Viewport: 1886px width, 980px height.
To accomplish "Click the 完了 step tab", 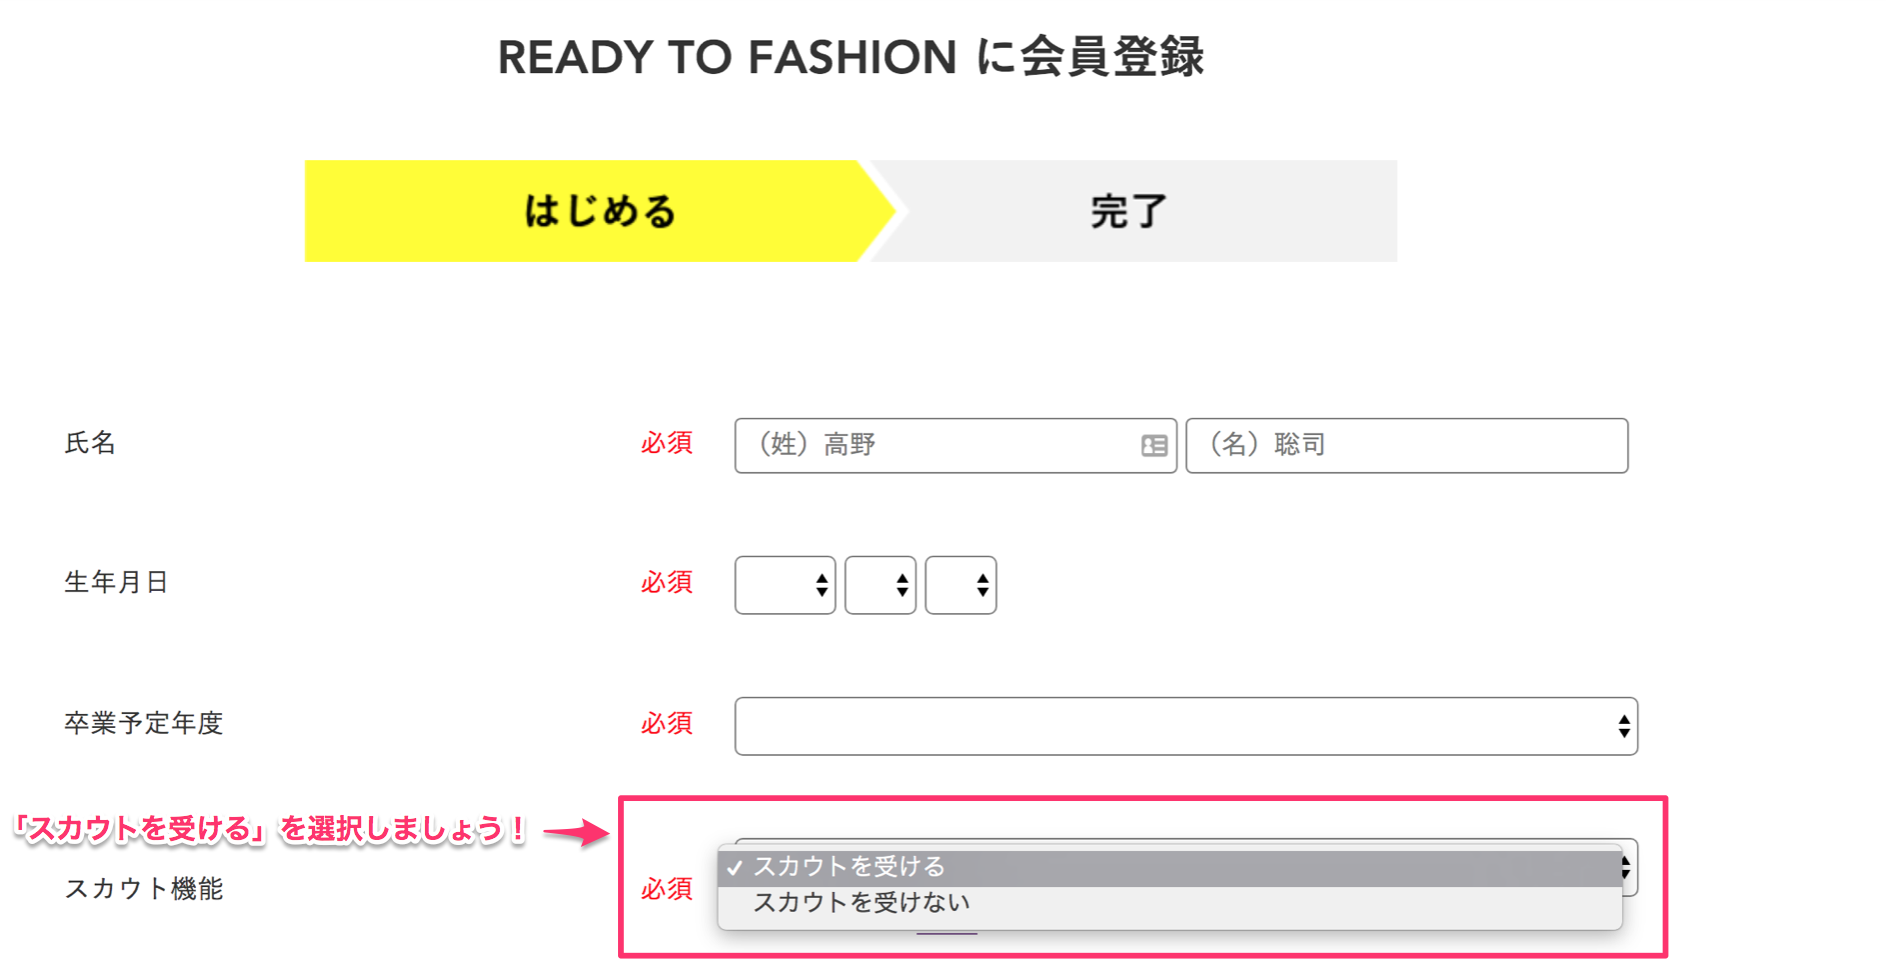I will click(x=1130, y=211).
